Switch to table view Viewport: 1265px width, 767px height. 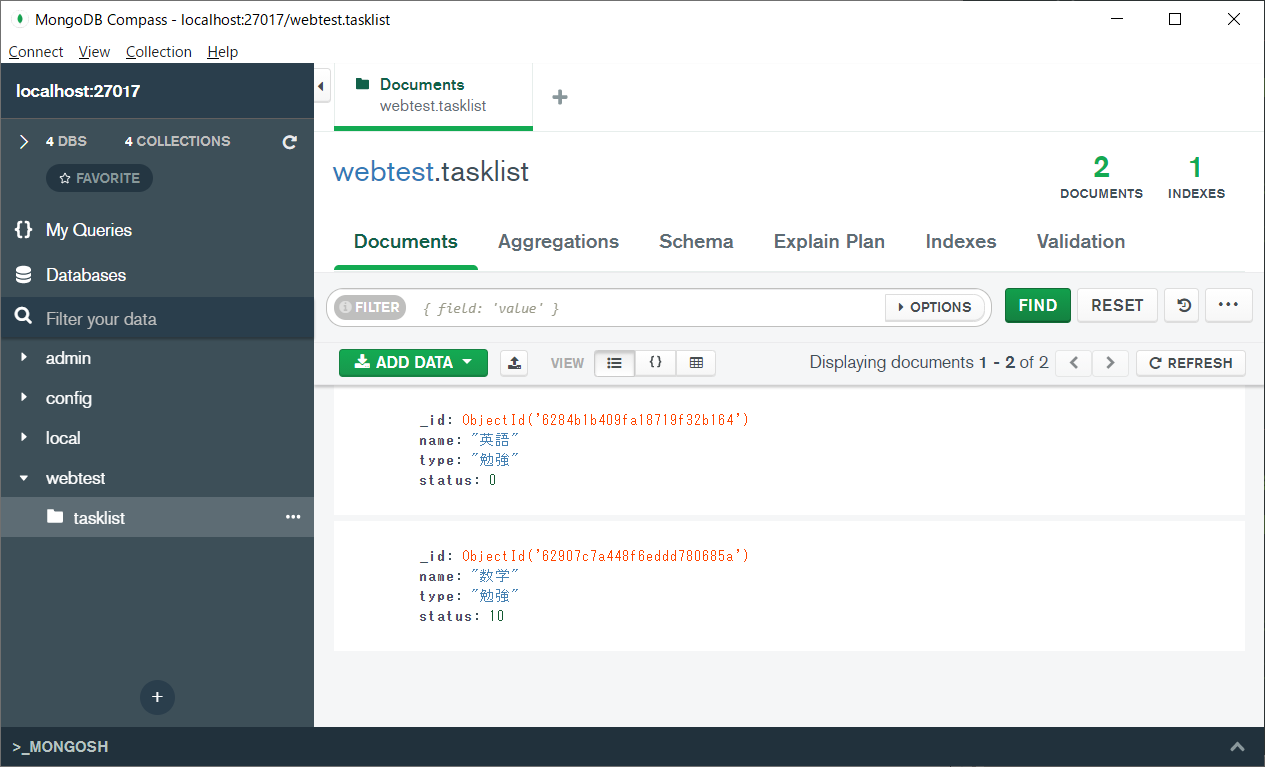[696, 363]
